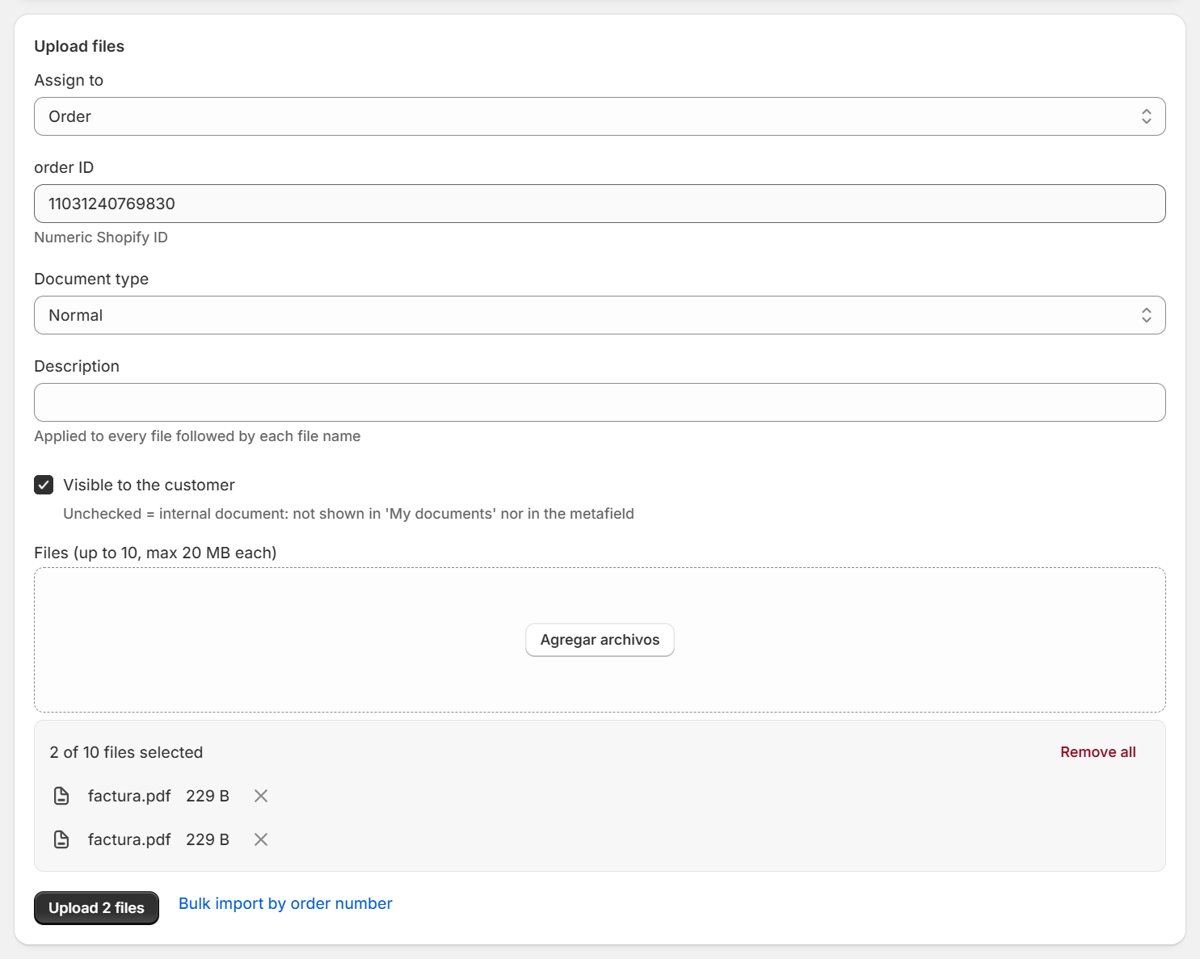Click the "Upload files" heading
1200x959 pixels.
tap(79, 46)
